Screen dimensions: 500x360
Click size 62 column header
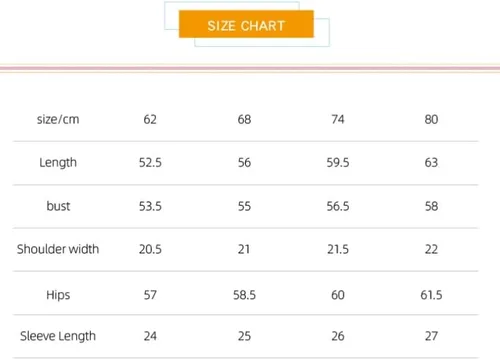150,119
